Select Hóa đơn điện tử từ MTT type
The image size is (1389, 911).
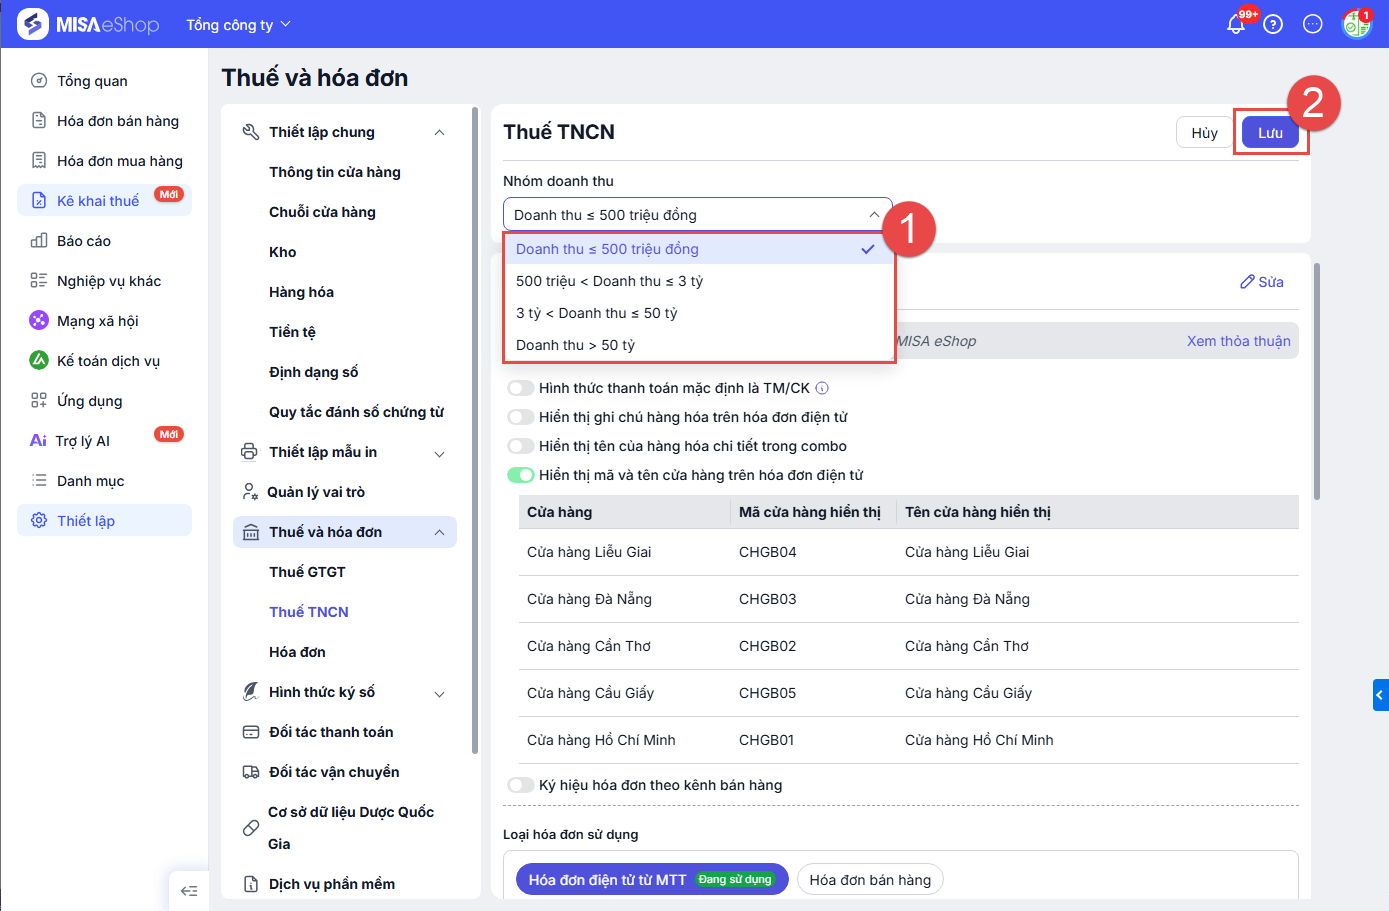[x=652, y=880]
